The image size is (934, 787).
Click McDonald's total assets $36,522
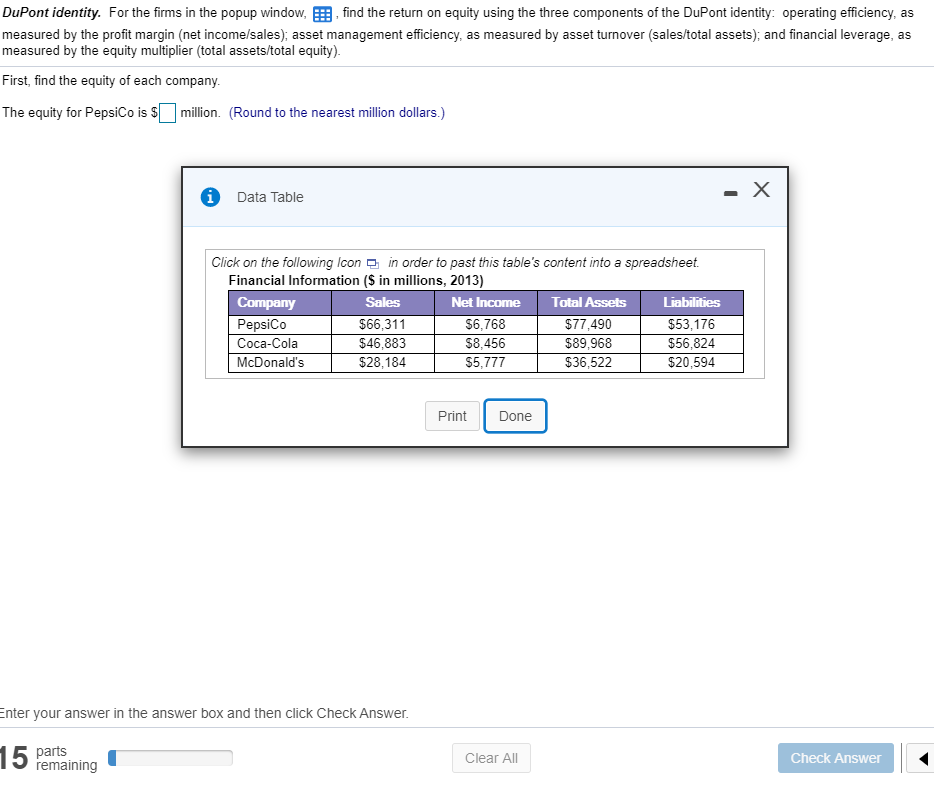[589, 363]
